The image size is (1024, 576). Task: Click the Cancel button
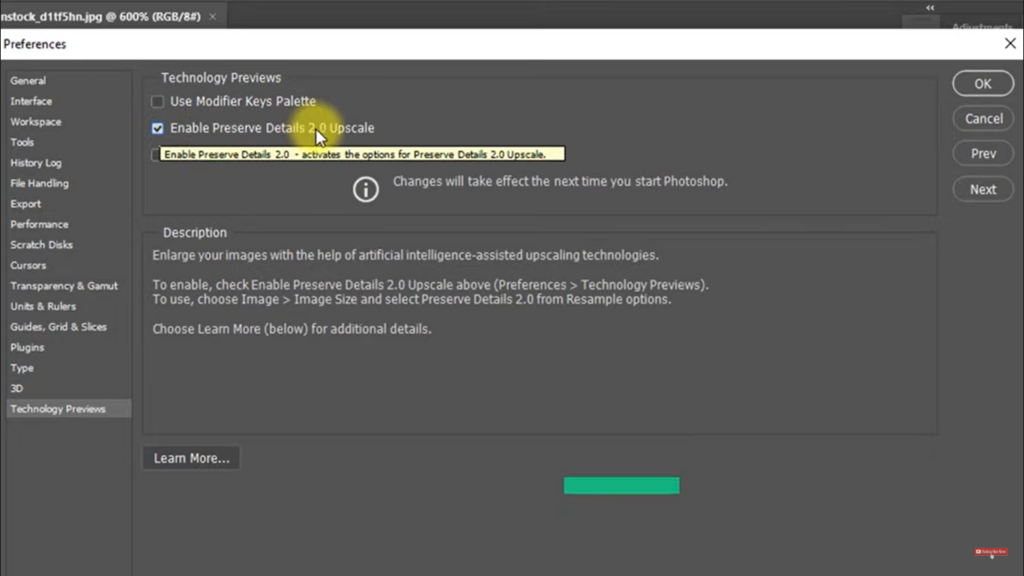(983, 118)
